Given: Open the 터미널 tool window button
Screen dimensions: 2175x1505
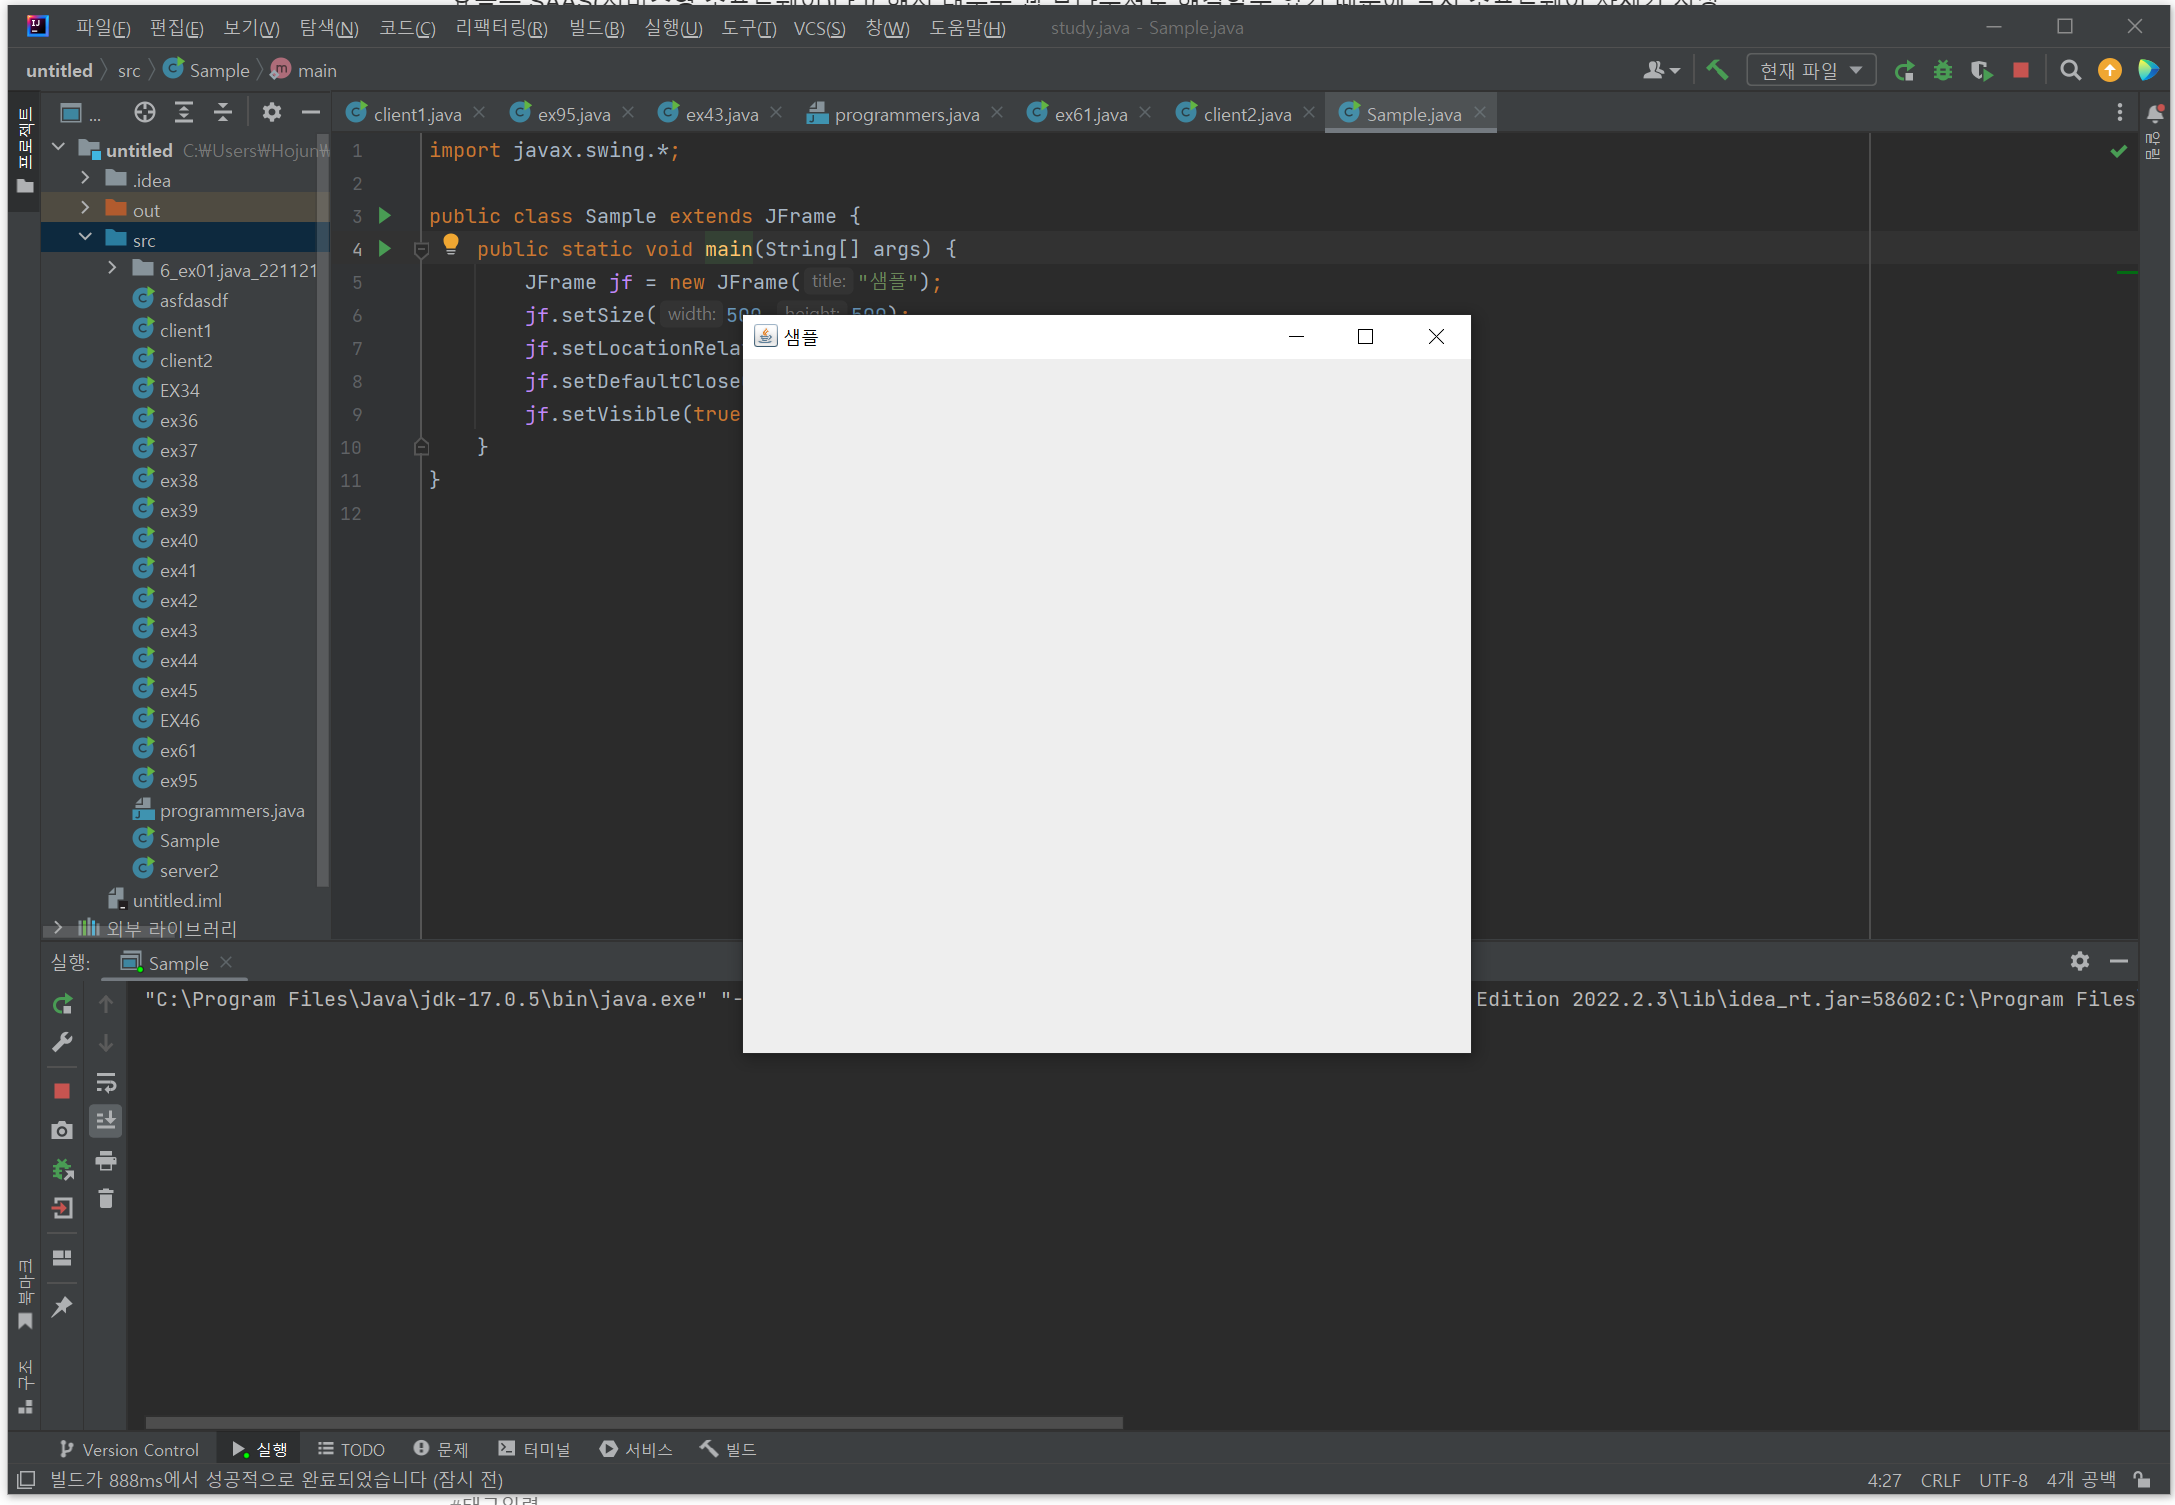Looking at the screenshot, I should 534,1449.
